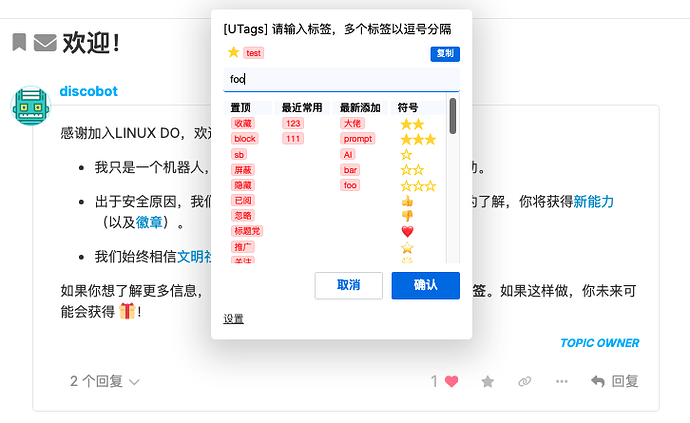Click the tag list scrollbar thumb
This screenshot has width=690, height=423.
click(453, 116)
